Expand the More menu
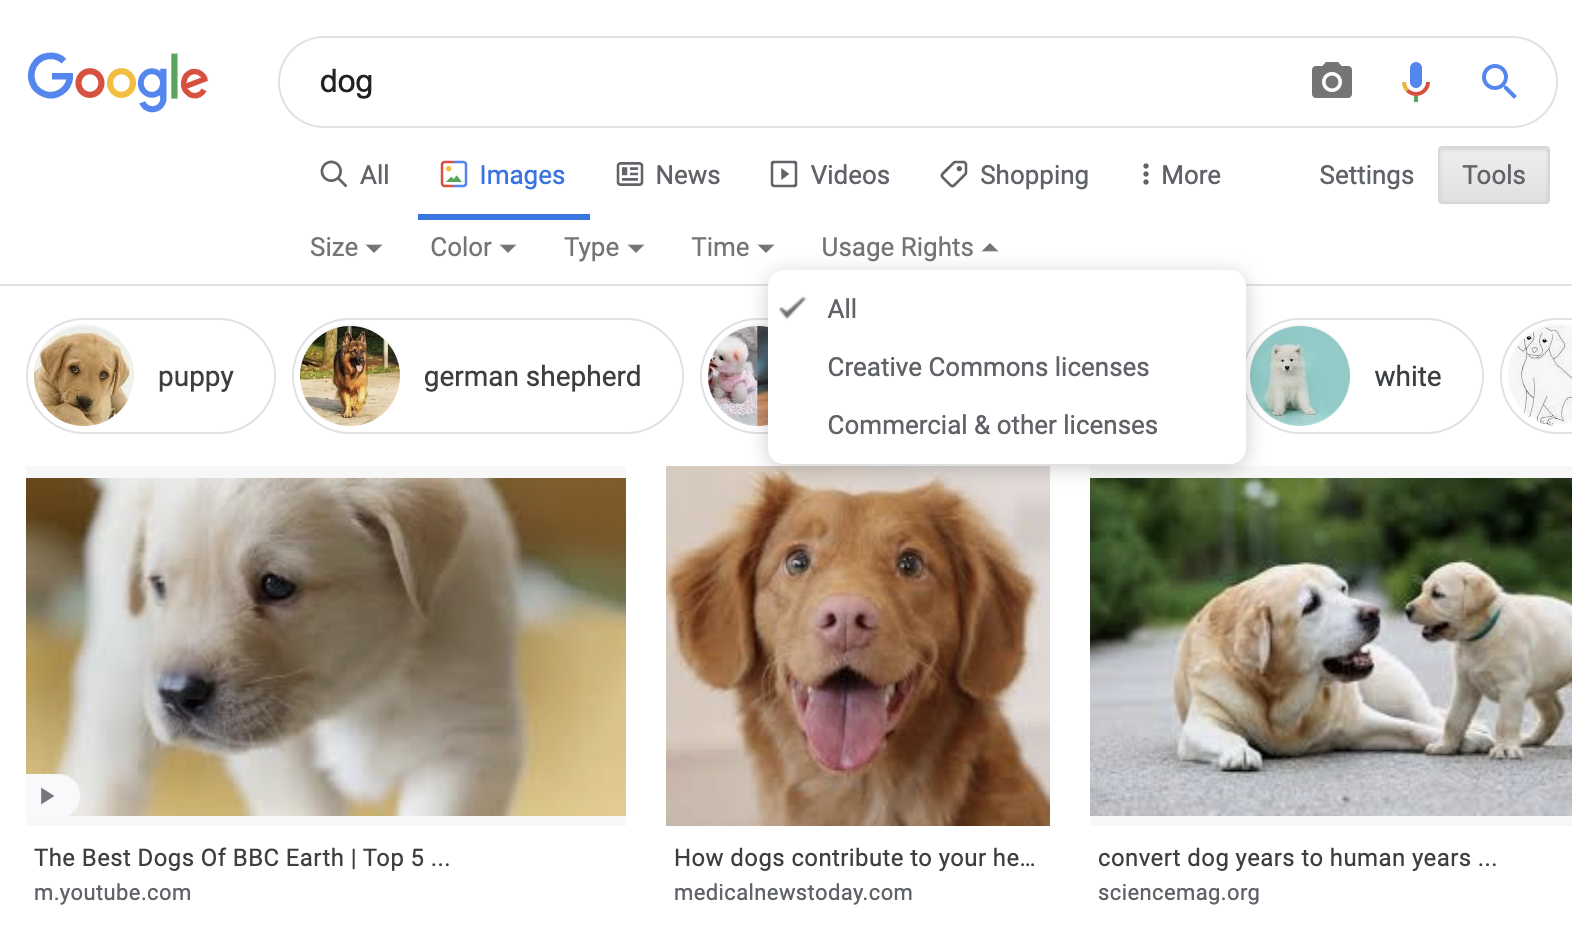Screen dimensions: 1572x938 click(x=1180, y=175)
